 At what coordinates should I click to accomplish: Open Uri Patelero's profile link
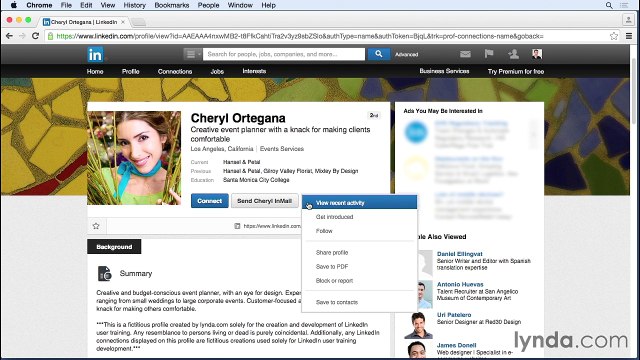click(x=454, y=315)
